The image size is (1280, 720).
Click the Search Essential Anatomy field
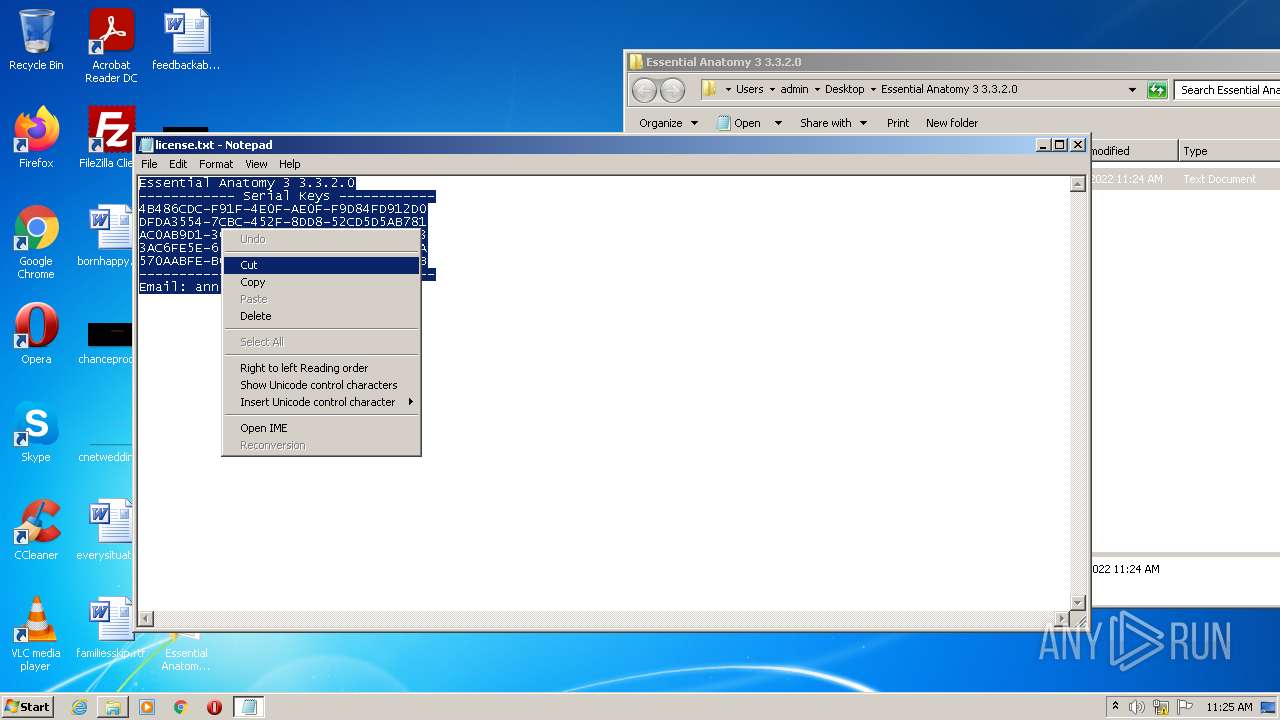coord(1227,90)
